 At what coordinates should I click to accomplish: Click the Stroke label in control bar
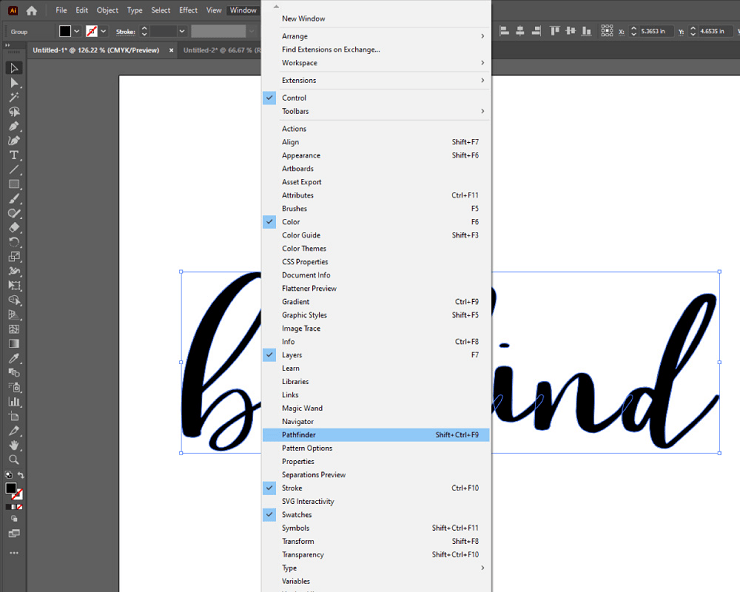pos(126,32)
